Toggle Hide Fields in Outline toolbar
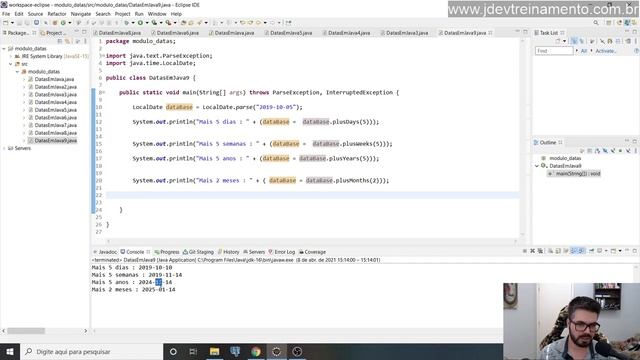 pyautogui.click(x=605, y=151)
